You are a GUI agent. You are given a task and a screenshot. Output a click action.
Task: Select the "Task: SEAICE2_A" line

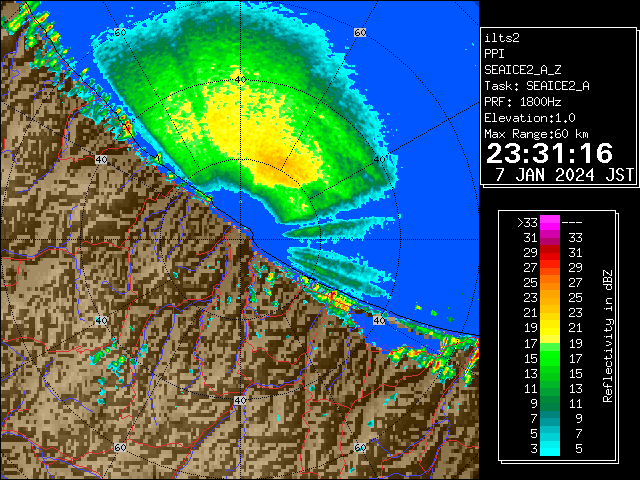point(537,86)
